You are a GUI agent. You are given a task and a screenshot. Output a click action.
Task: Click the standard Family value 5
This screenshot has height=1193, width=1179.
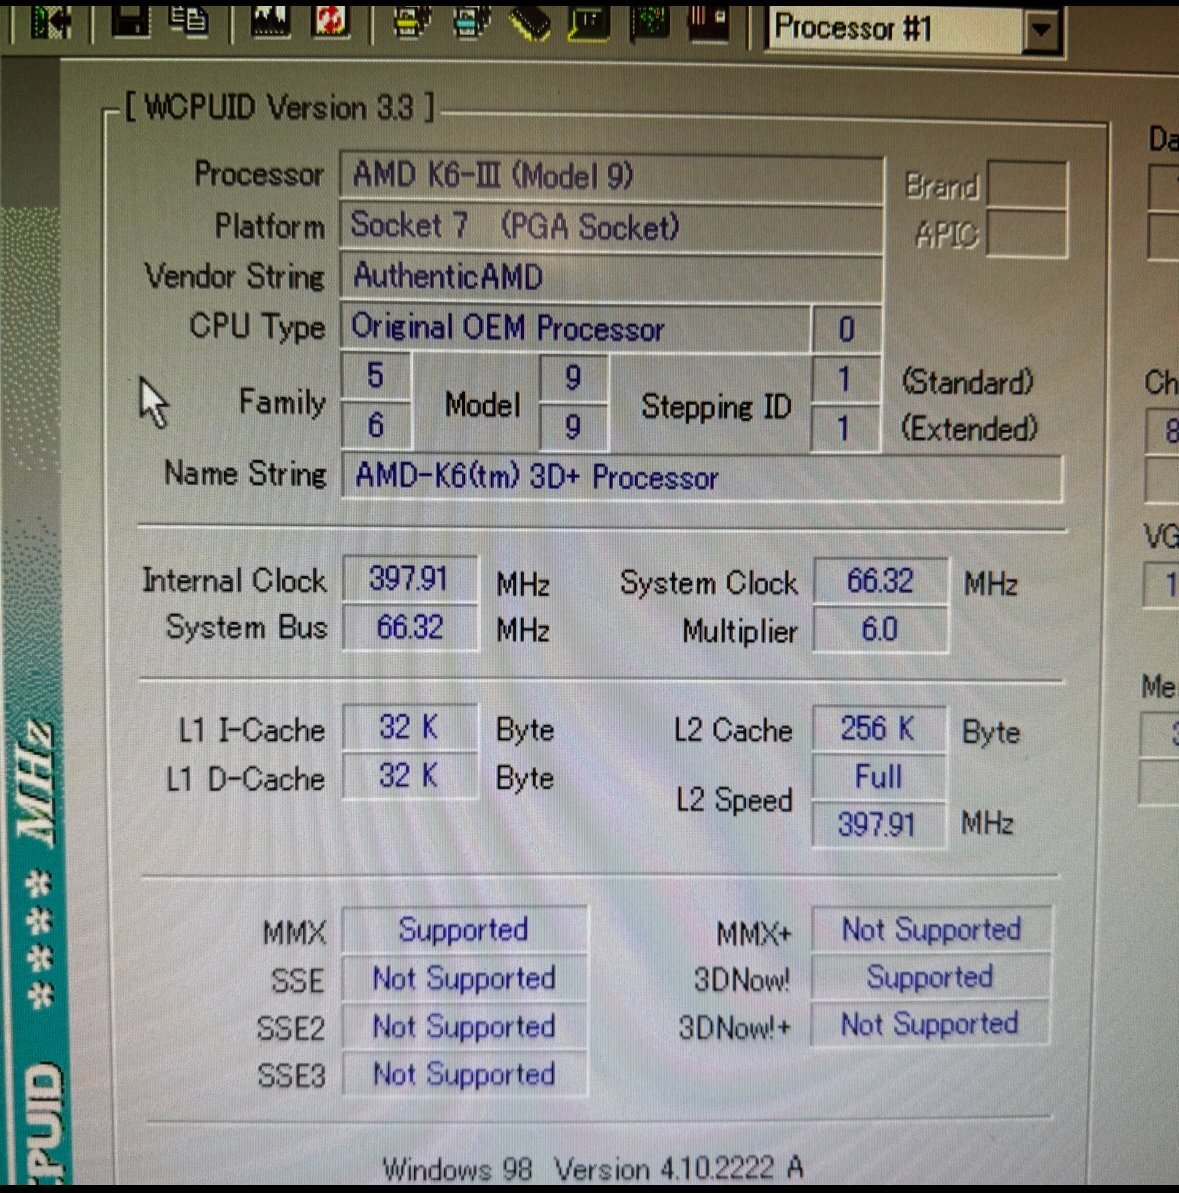click(x=376, y=376)
